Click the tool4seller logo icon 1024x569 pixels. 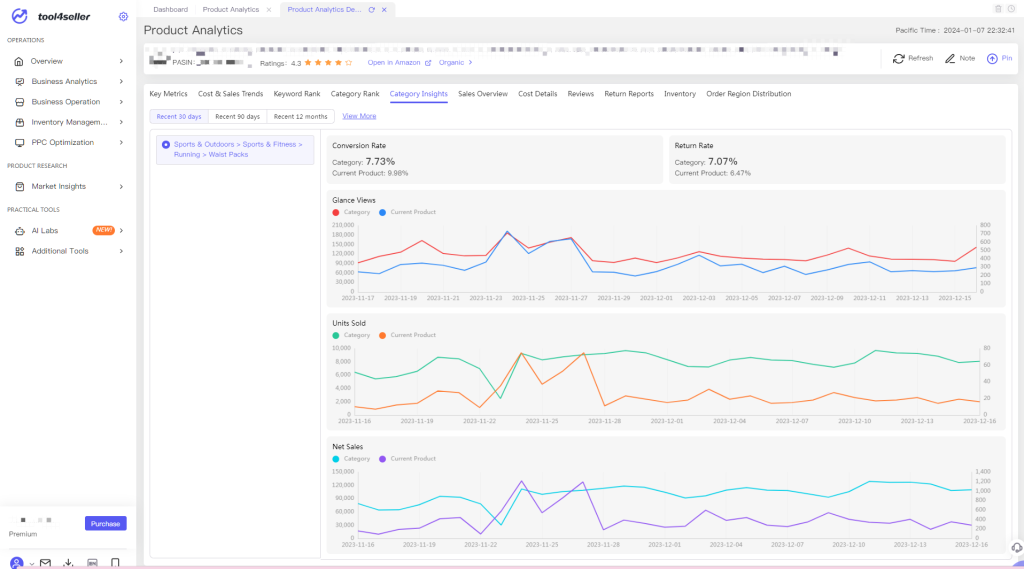[20, 16]
